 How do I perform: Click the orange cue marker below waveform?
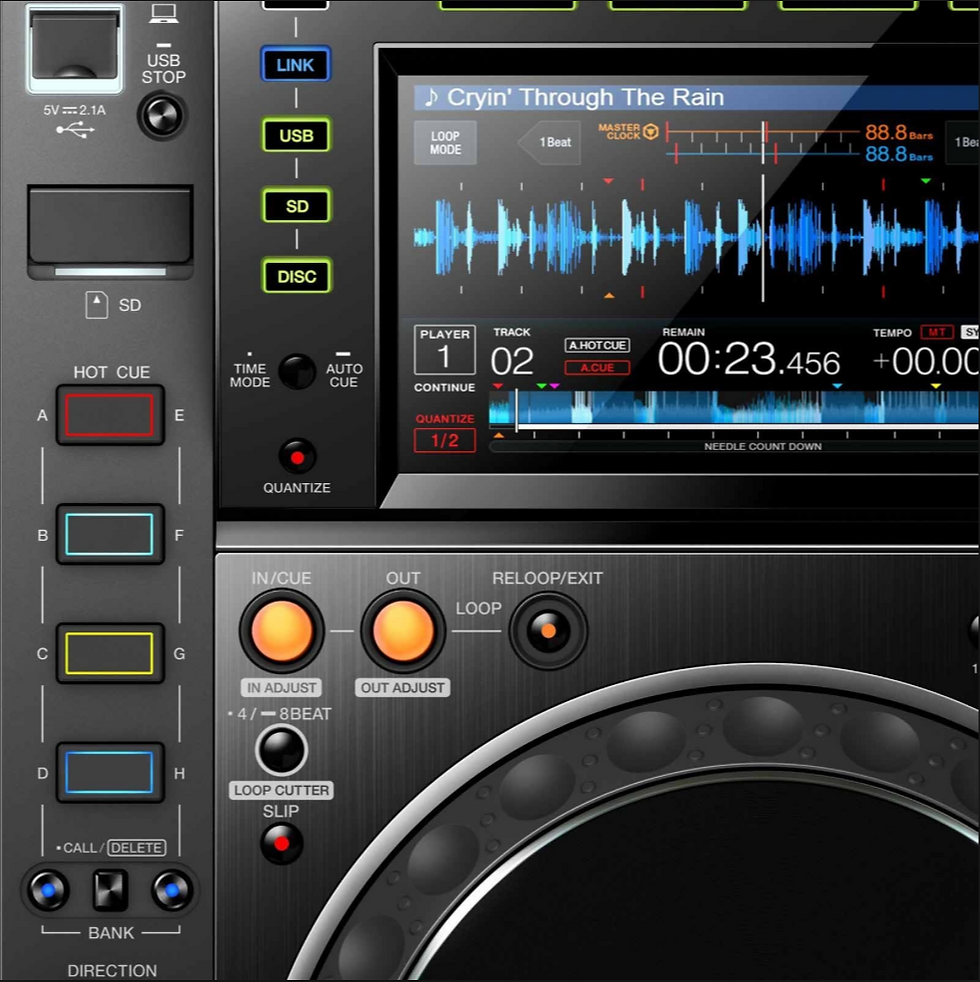tap(609, 295)
